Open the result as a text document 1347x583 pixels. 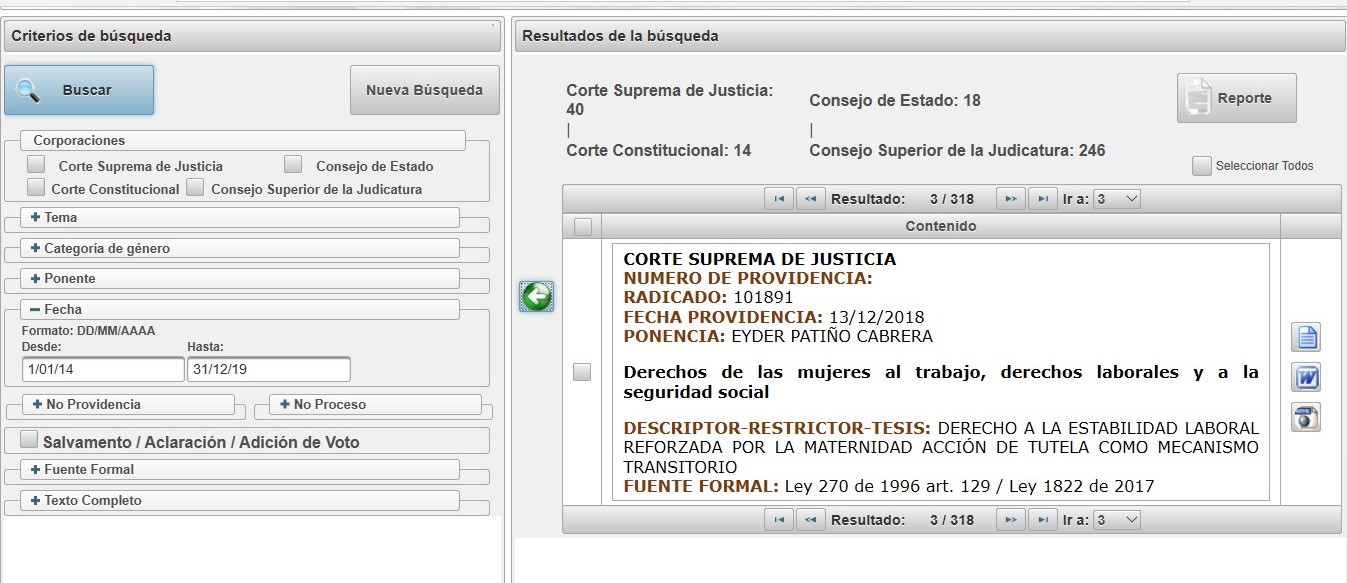[1306, 337]
